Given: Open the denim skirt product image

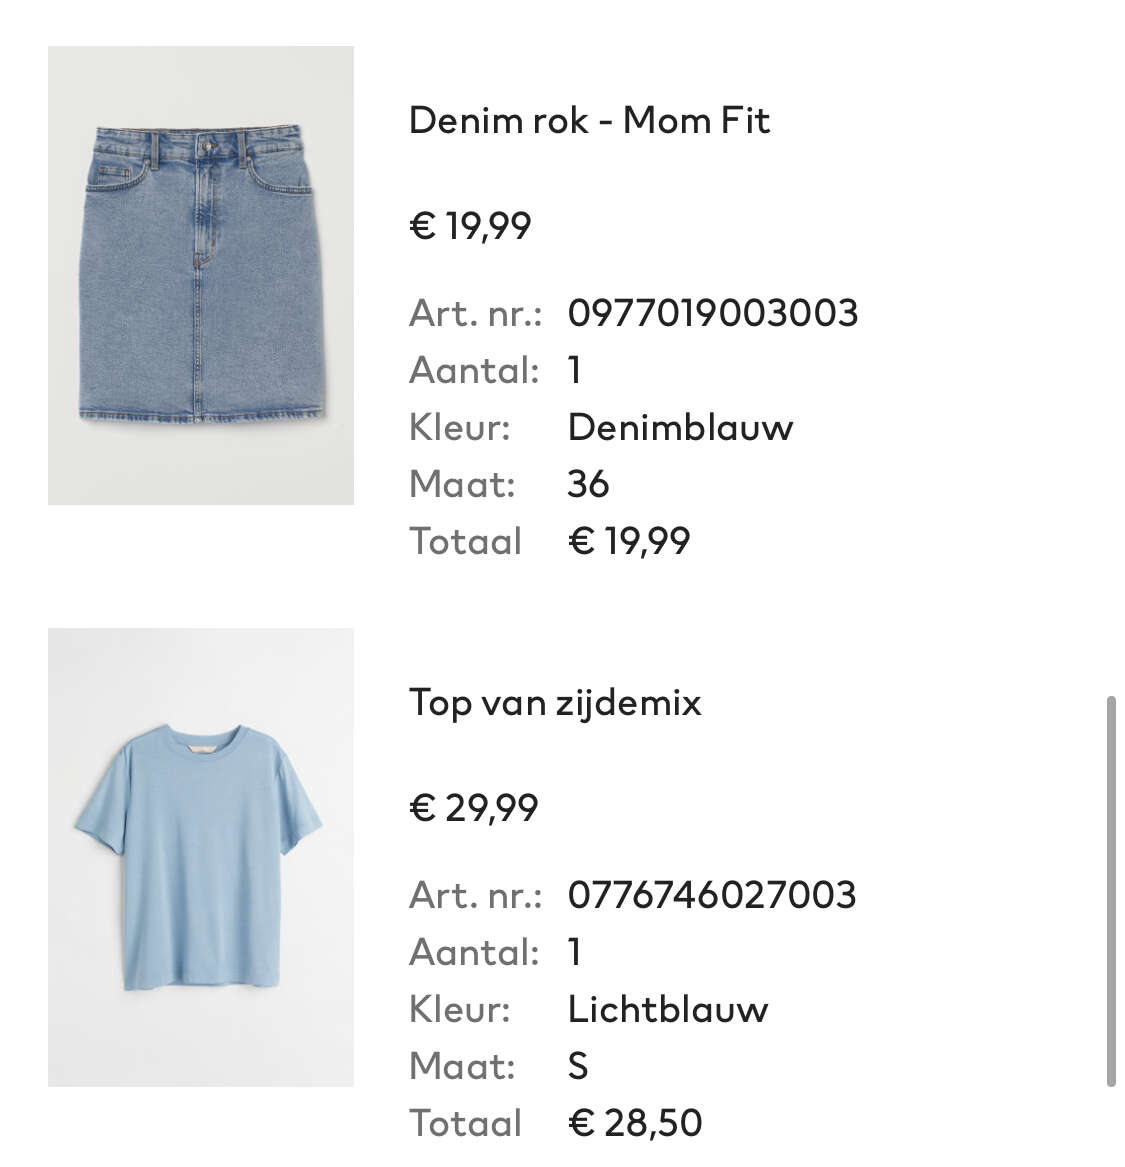Looking at the screenshot, I should pyautogui.click(x=201, y=275).
